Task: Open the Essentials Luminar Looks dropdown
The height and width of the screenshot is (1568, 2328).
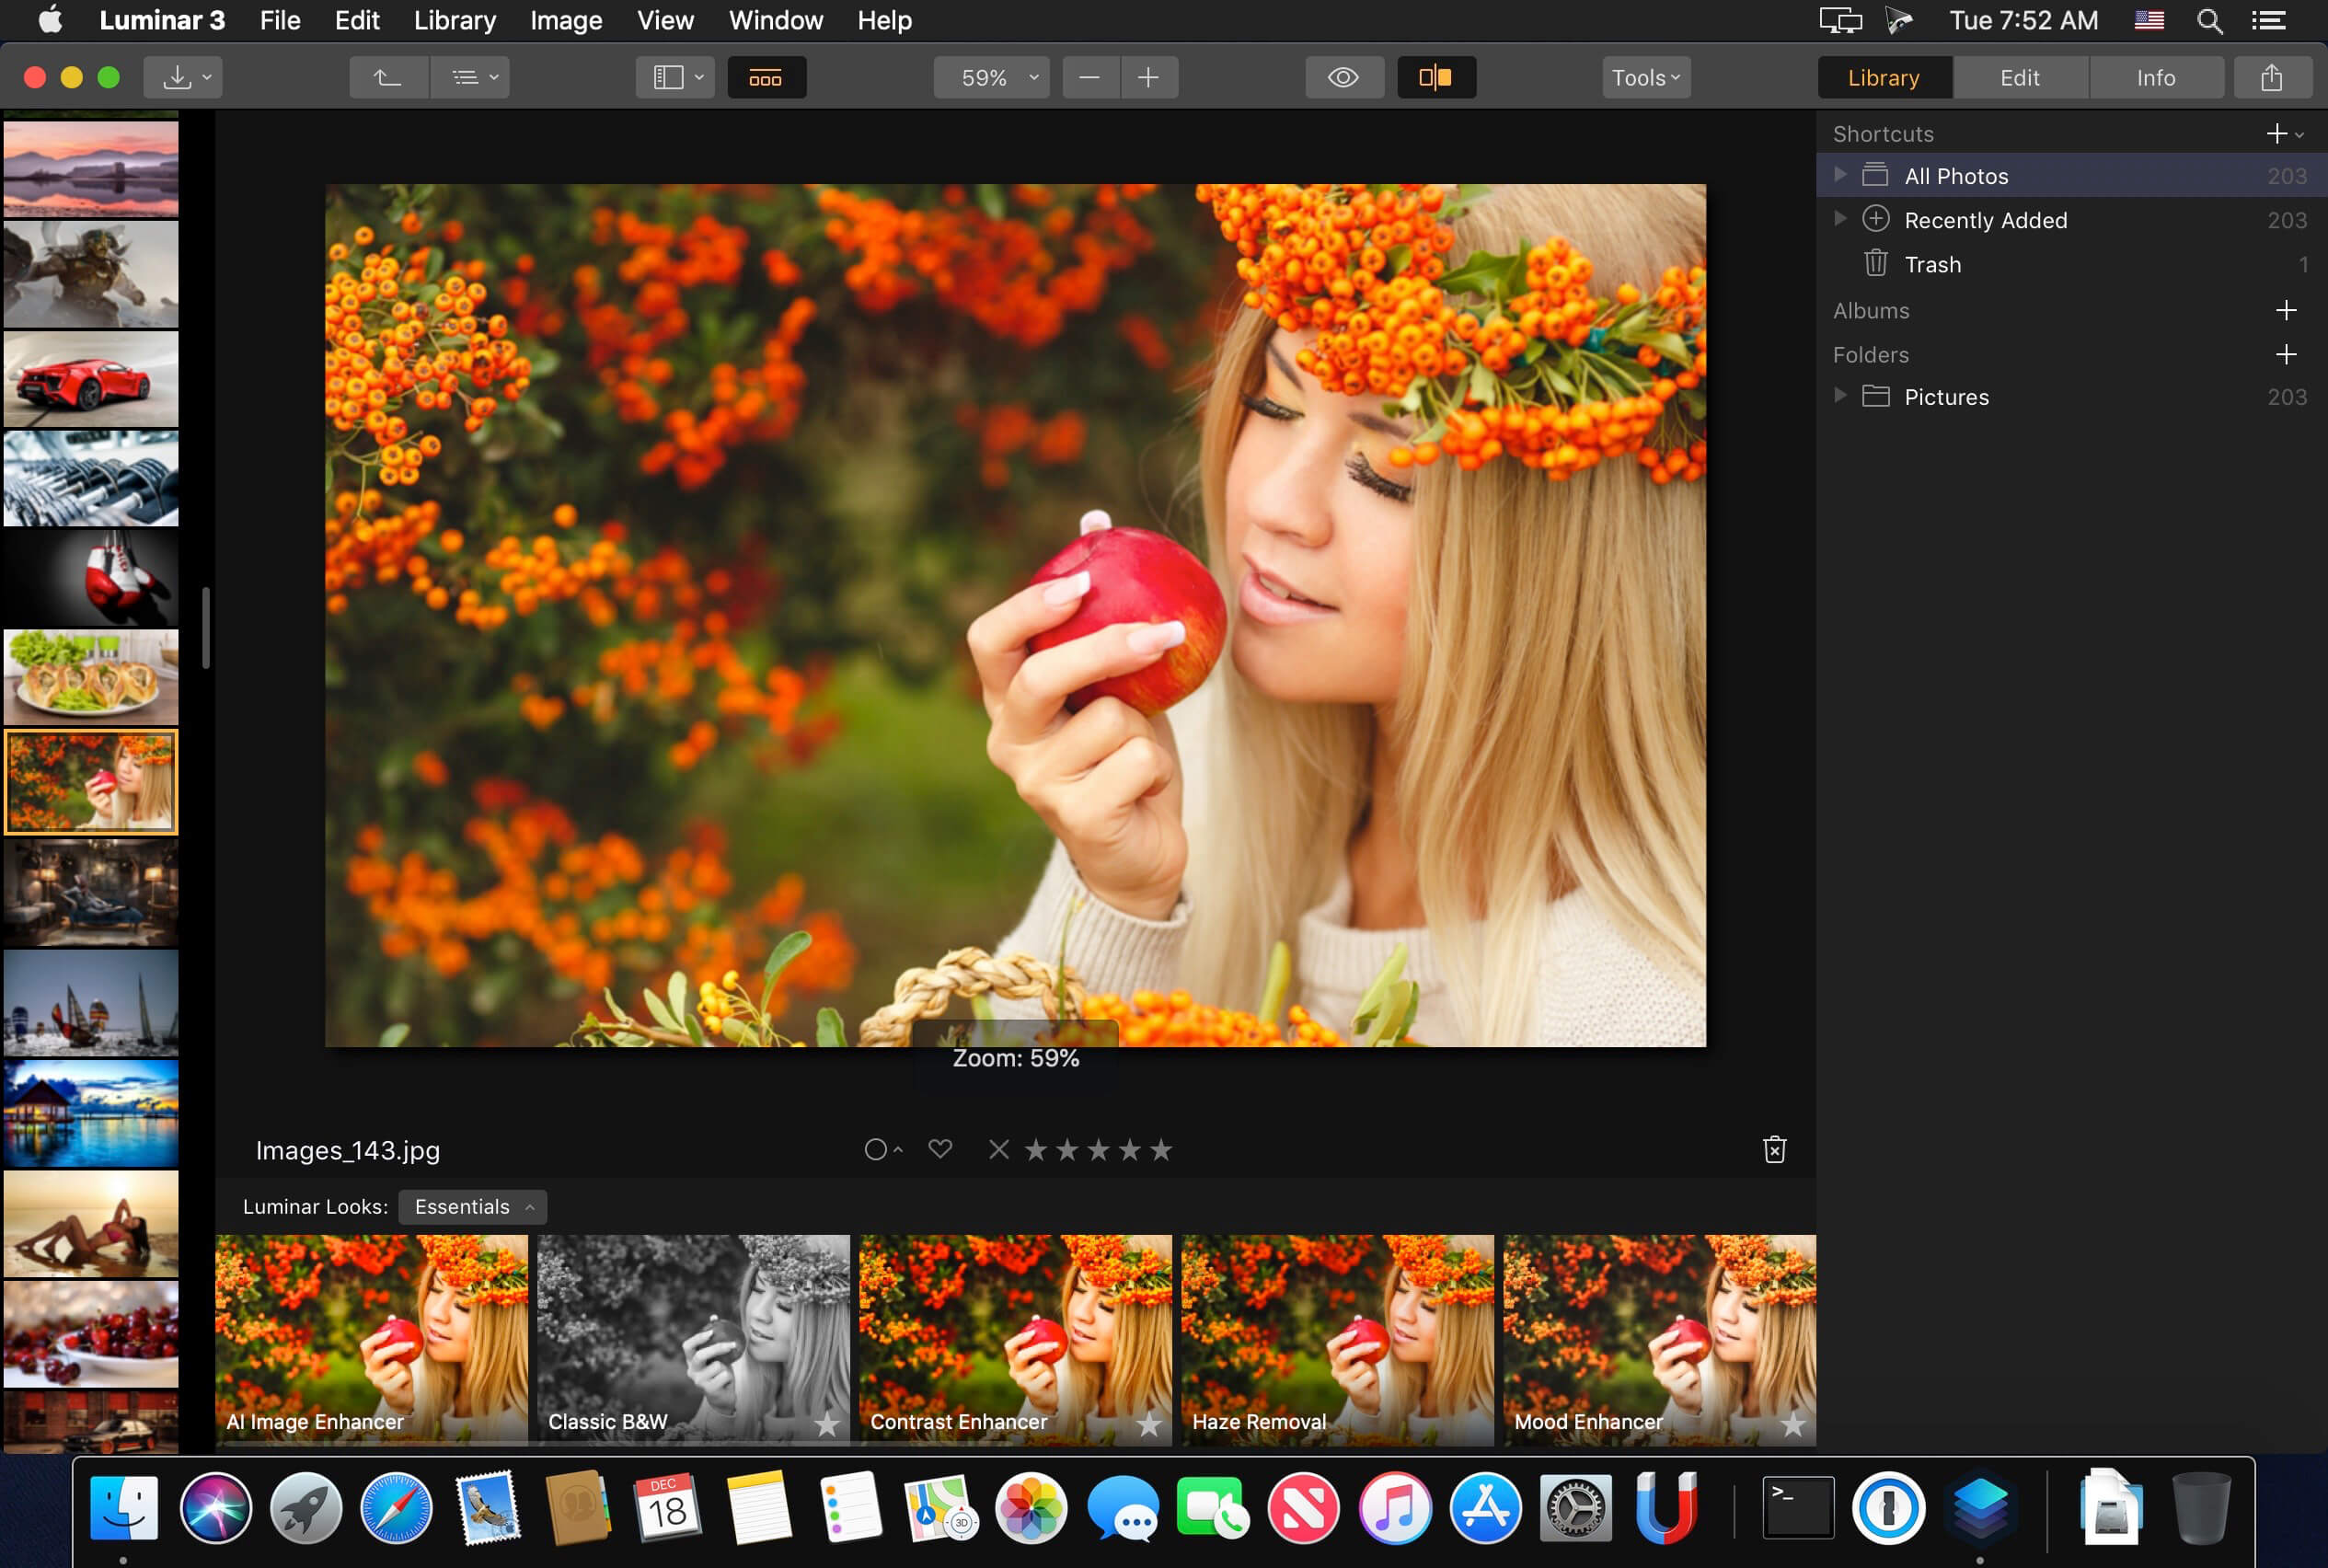Action: coord(472,1205)
